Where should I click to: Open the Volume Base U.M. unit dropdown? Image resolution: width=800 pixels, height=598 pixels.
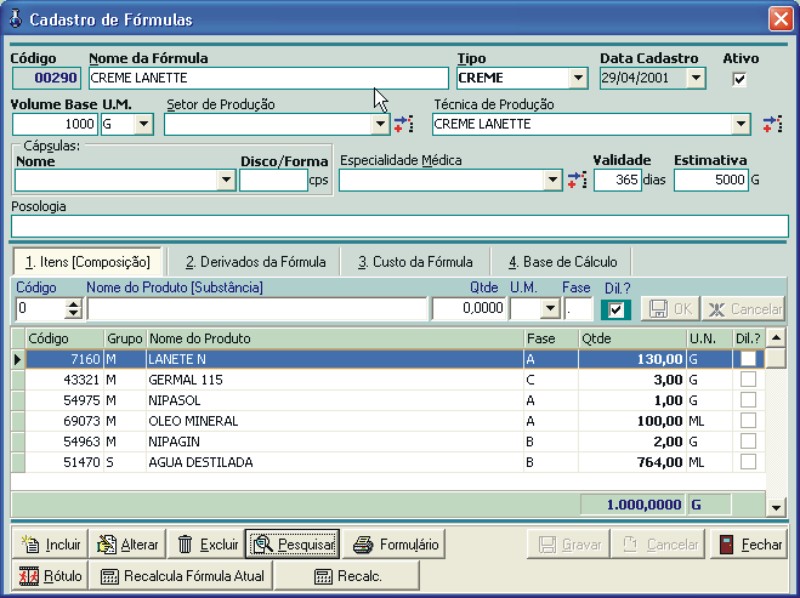tap(144, 124)
